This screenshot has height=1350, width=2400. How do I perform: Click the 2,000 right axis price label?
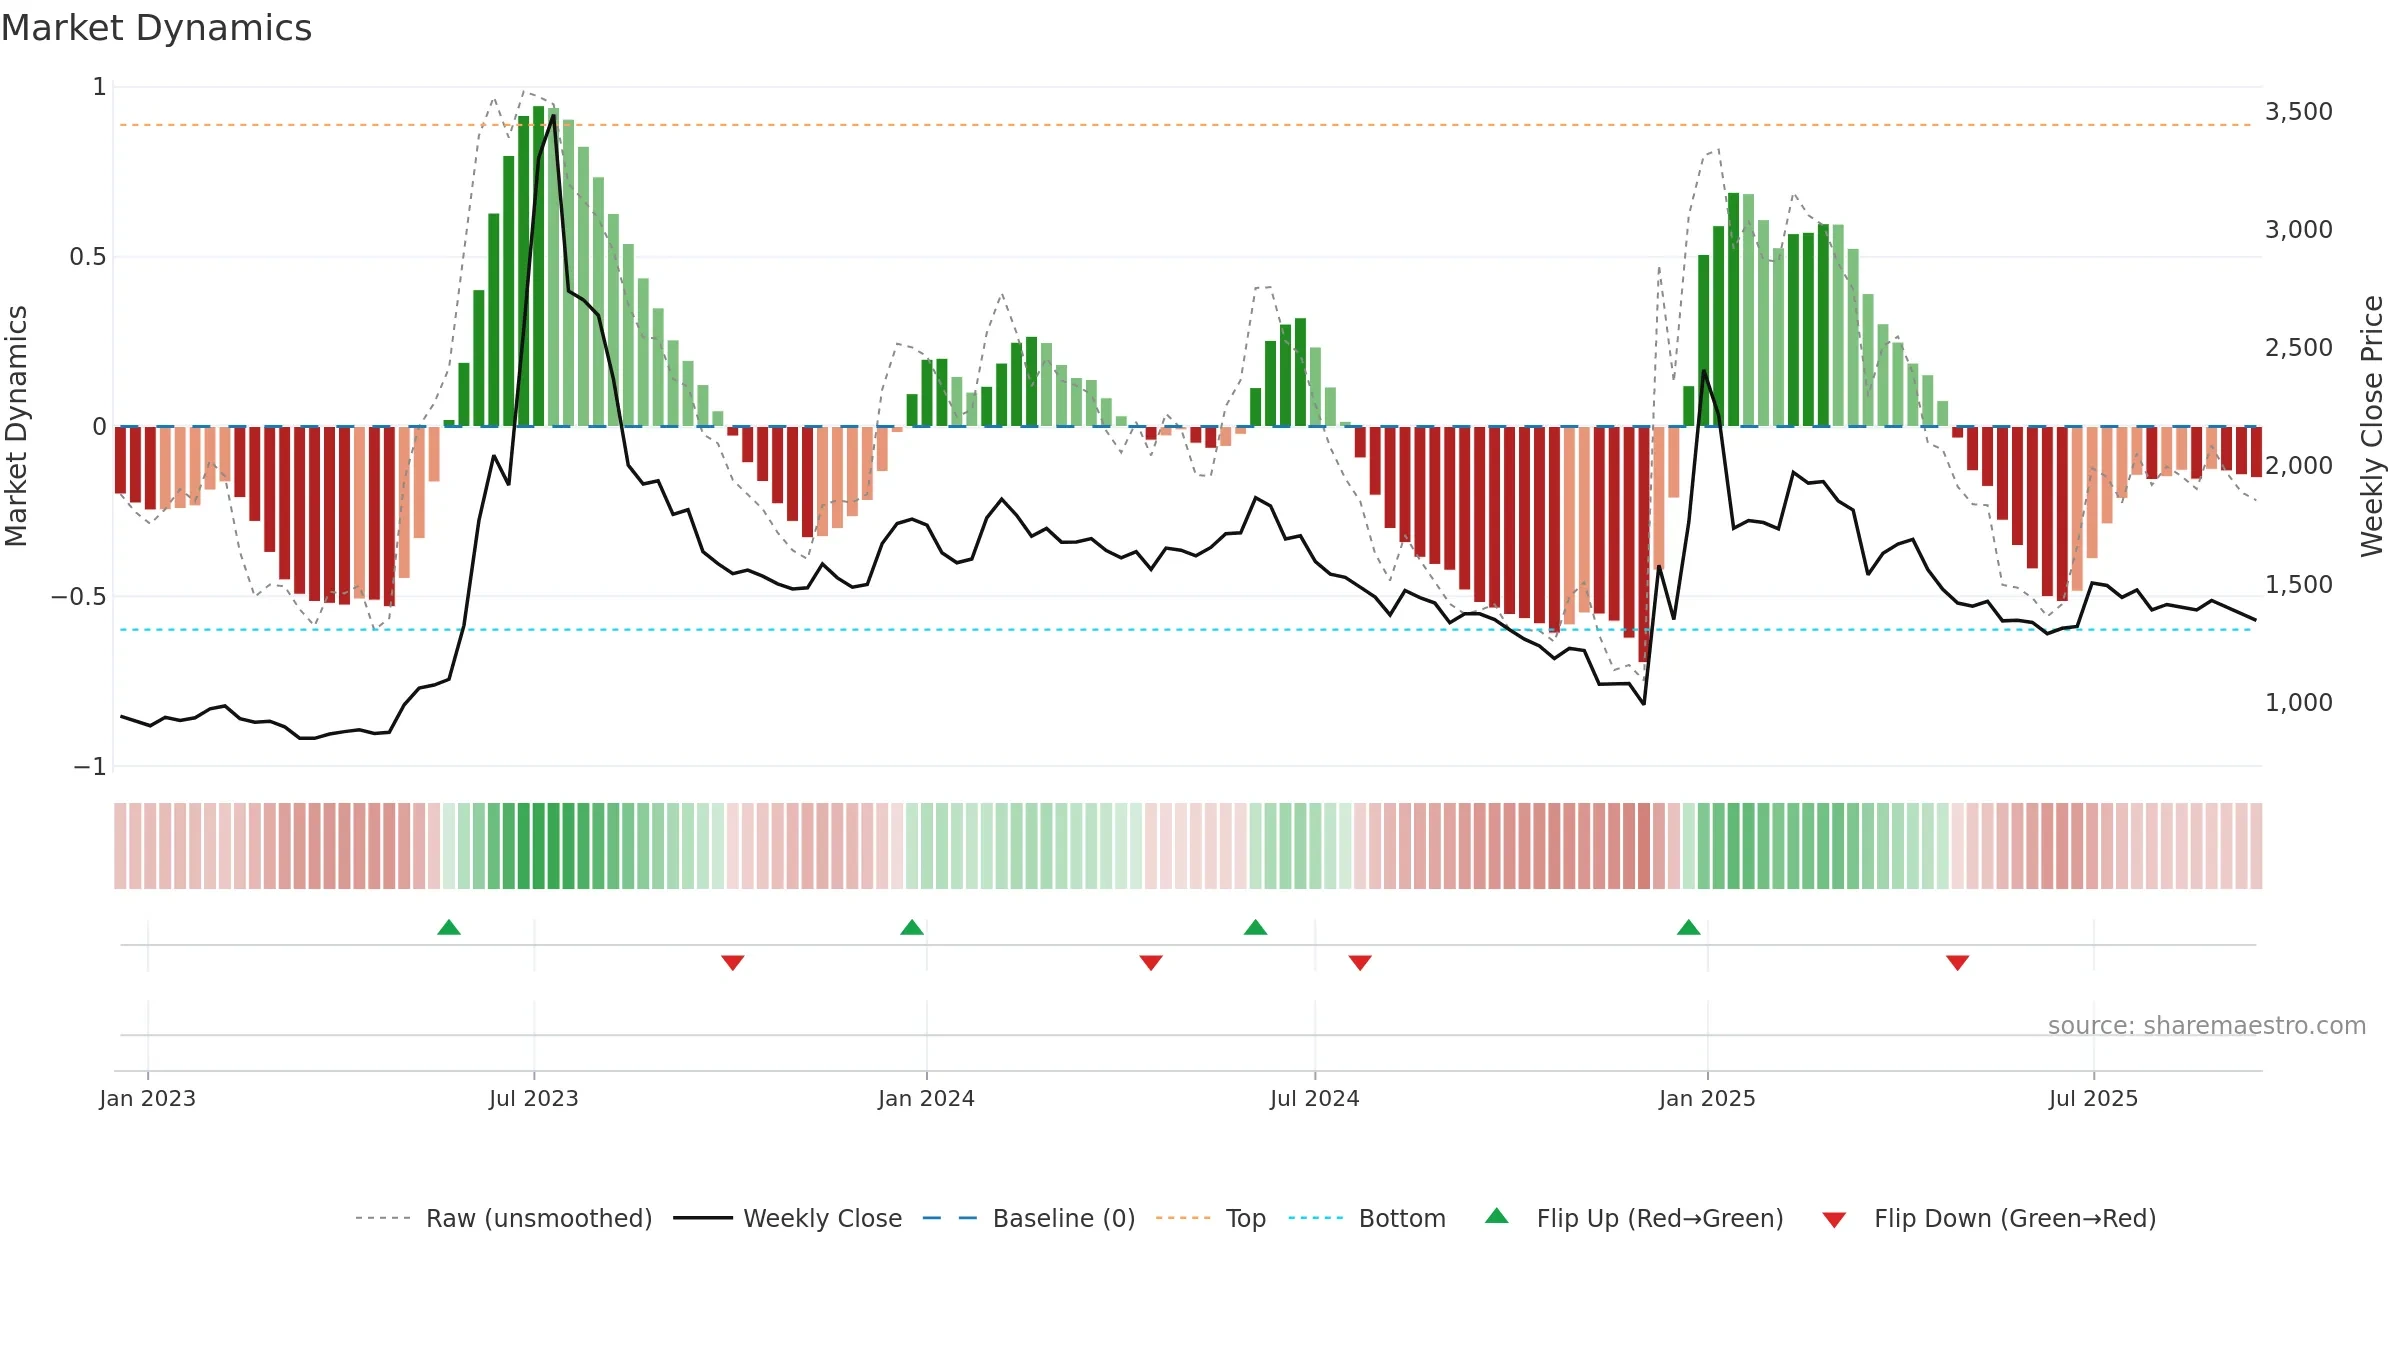point(2299,466)
